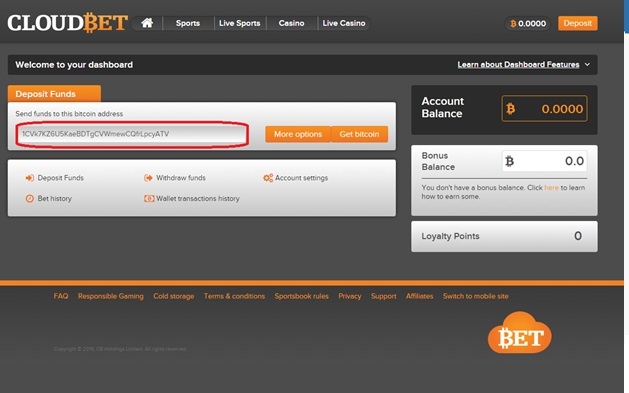Click the orange Deposit button in header

(578, 23)
